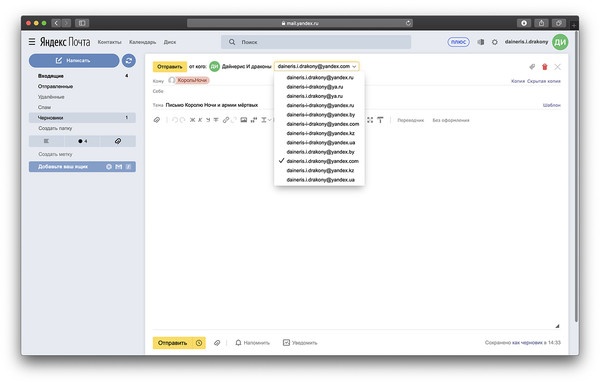The width and height of the screenshot is (600, 384).
Task: Open the hamburger menu beside Яндекс Почта
Action: tap(32, 42)
